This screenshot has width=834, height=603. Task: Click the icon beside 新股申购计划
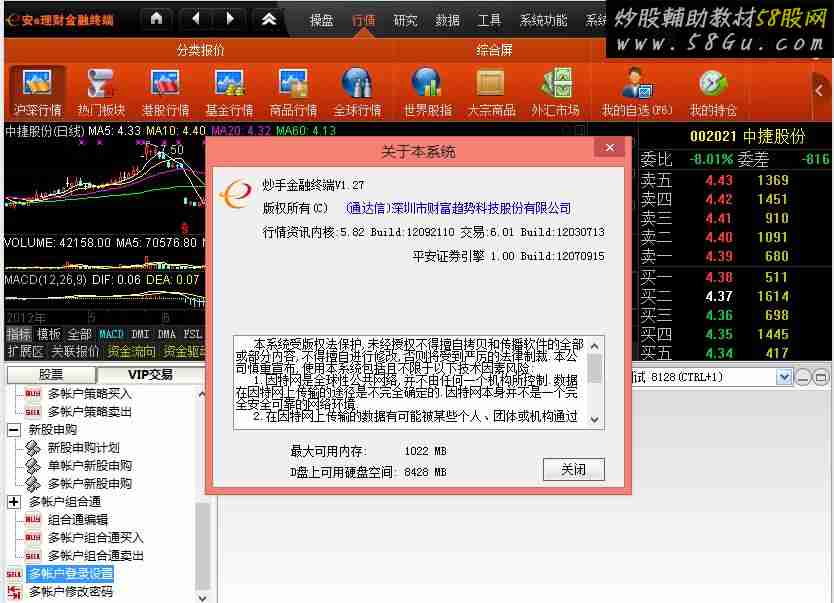(x=33, y=448)
